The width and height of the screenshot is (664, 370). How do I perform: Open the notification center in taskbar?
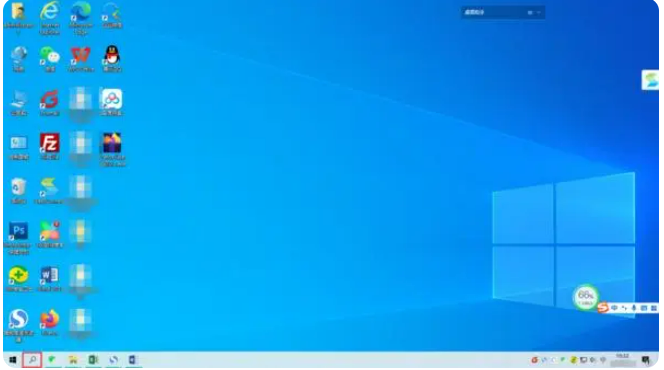pos(645,360)
